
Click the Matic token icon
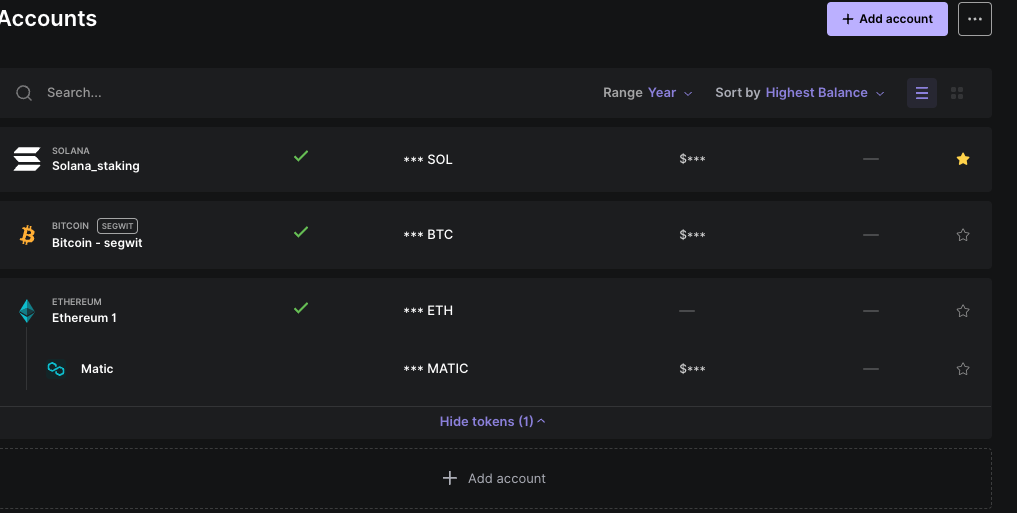56,369
